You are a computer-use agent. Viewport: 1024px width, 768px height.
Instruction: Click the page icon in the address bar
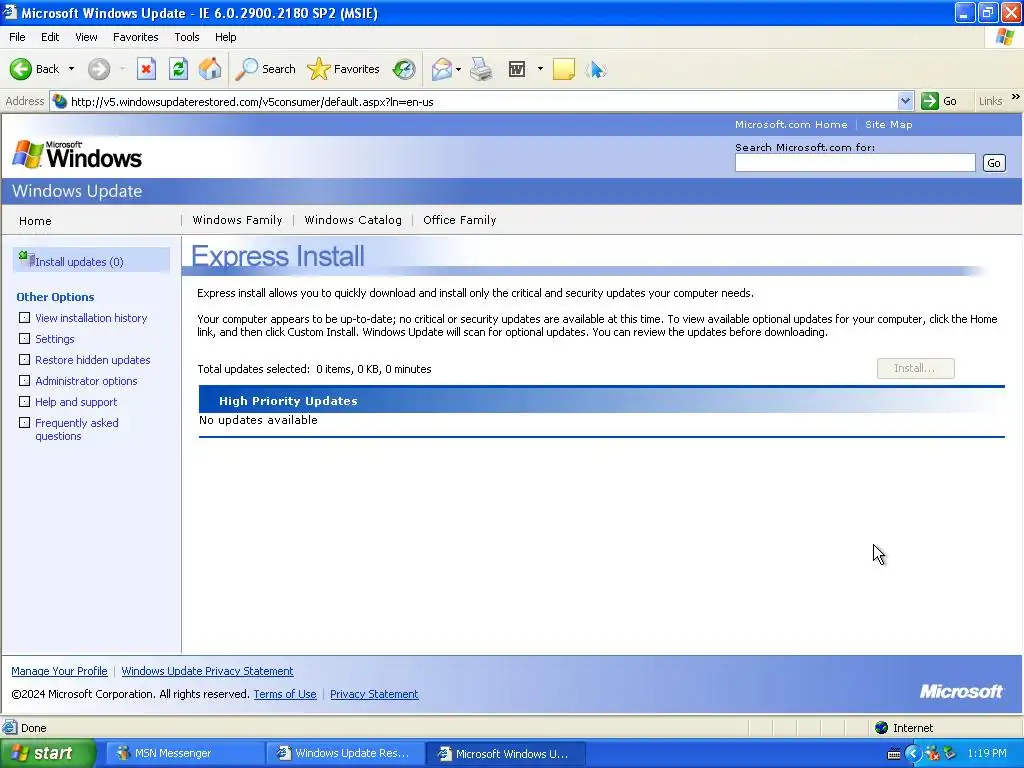60,101
